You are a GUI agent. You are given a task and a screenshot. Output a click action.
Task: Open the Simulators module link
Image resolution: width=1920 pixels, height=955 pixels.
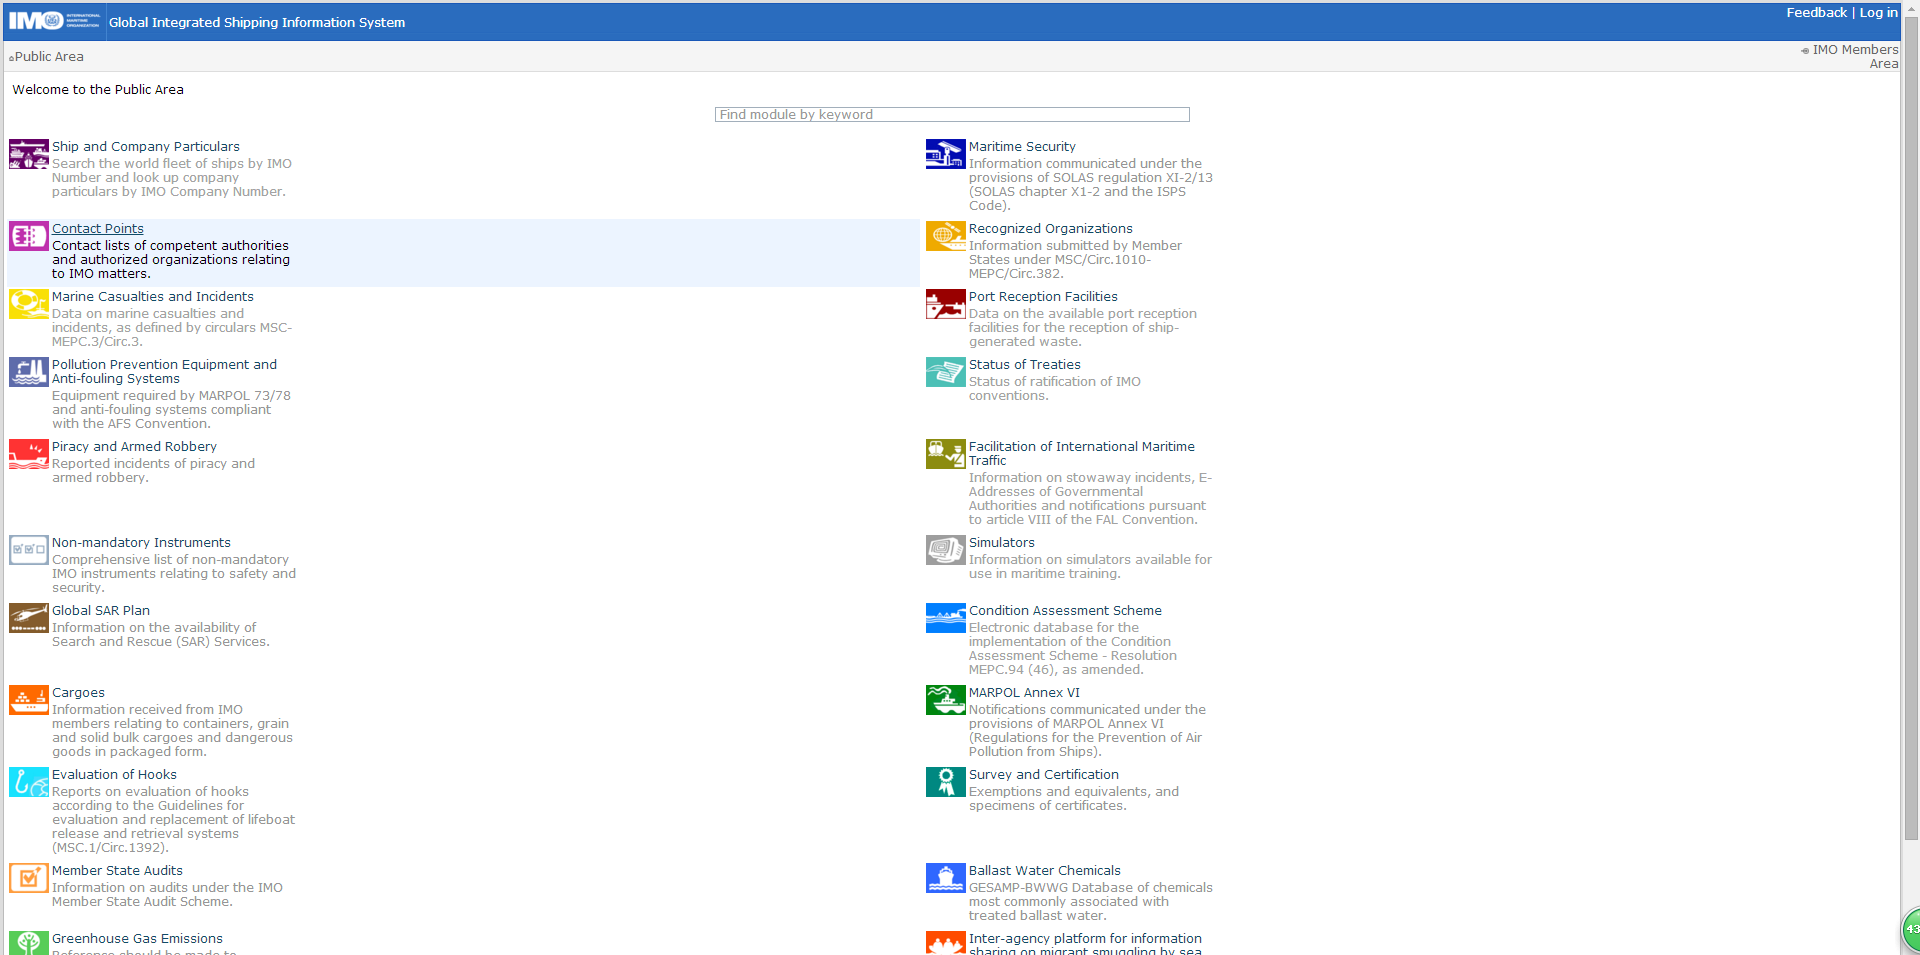click(x=1002, y=542)
